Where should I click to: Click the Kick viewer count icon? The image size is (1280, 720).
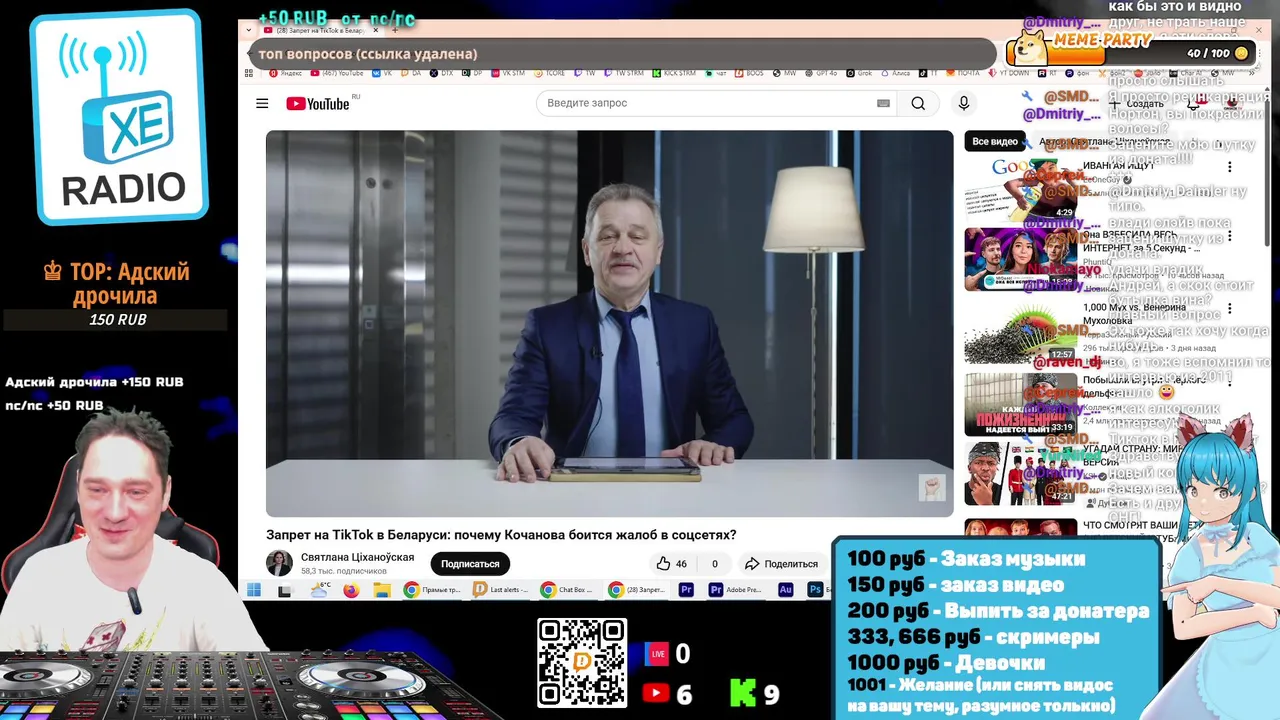coord(742,692)
